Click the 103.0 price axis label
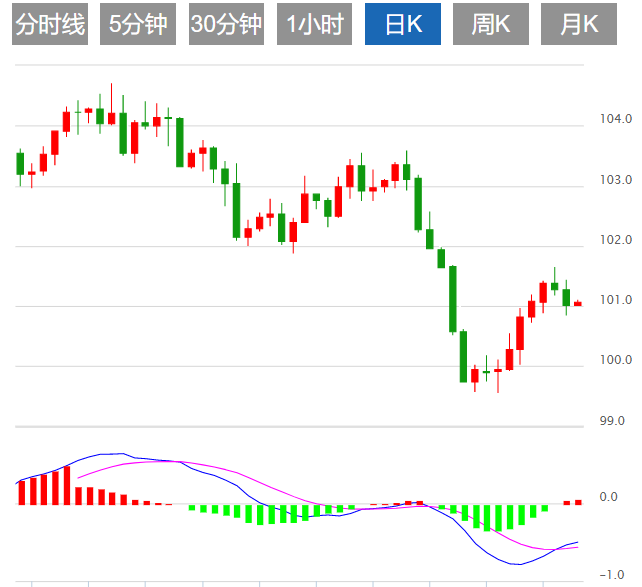Screen dimensions: 642x587 (x=615, y=180)
